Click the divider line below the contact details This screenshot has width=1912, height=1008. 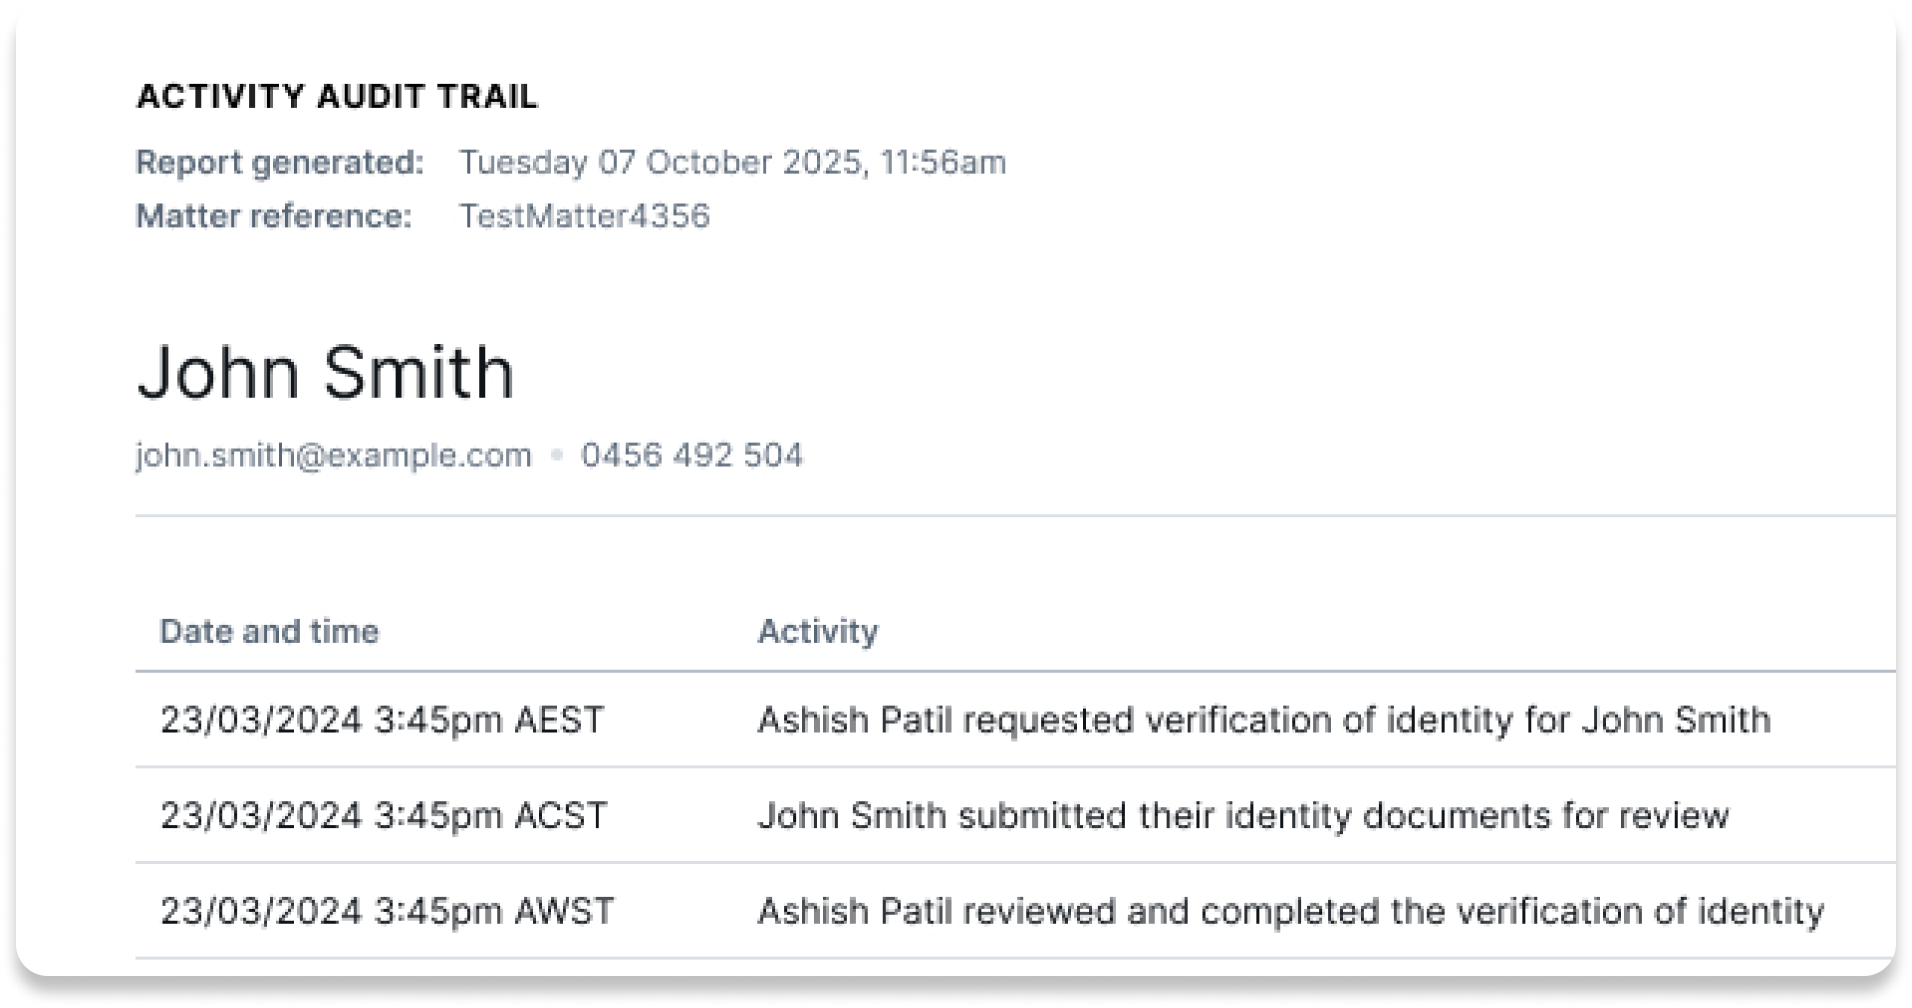(1000, 516)
